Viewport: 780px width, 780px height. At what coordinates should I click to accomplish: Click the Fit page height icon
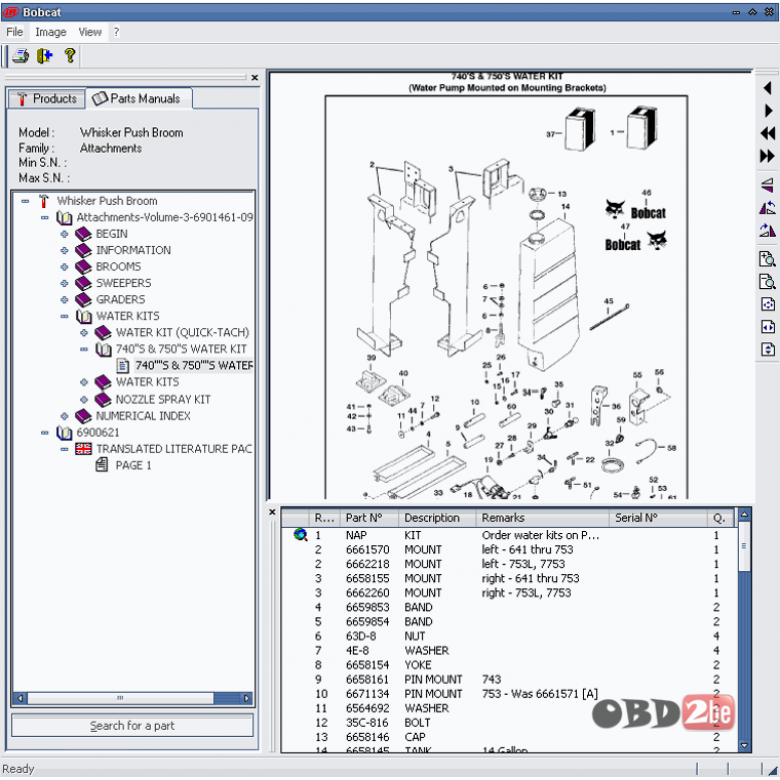(x=768, y=349)
